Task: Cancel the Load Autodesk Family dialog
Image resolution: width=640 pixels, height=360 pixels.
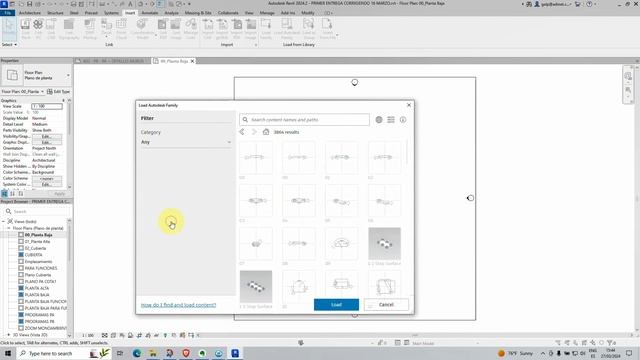Action: click(386, 304)
